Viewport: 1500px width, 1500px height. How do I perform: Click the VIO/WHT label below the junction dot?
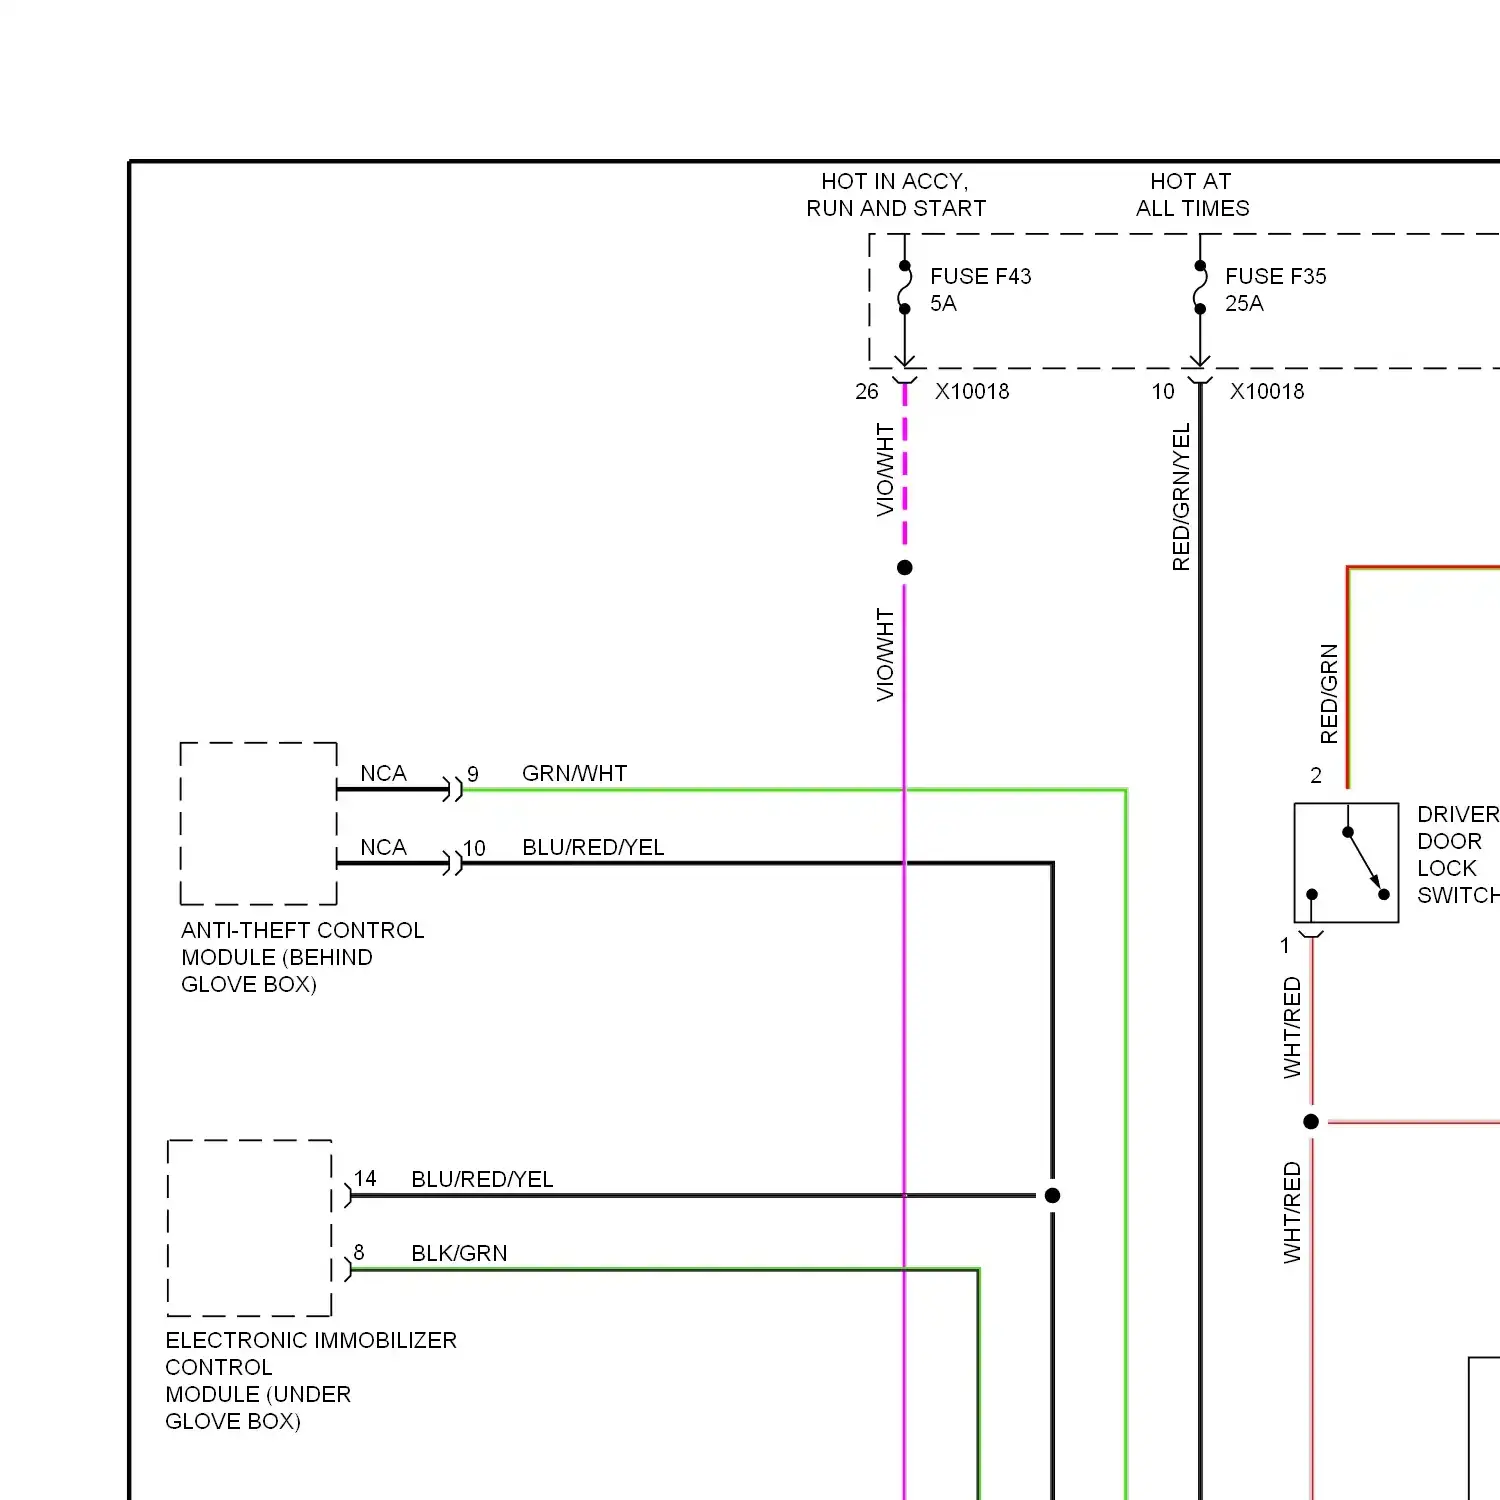[885, 654]
